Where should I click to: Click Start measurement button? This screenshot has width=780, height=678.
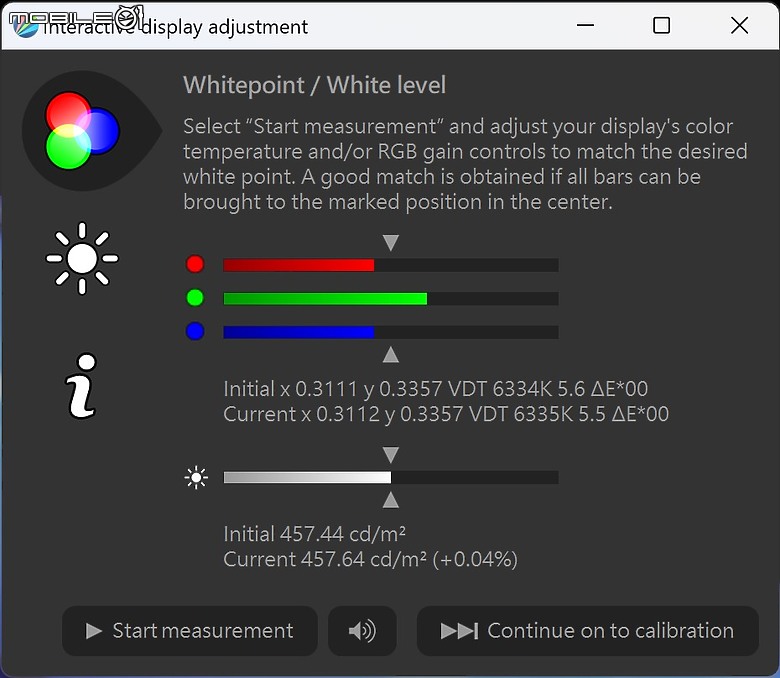pos(190,631)
